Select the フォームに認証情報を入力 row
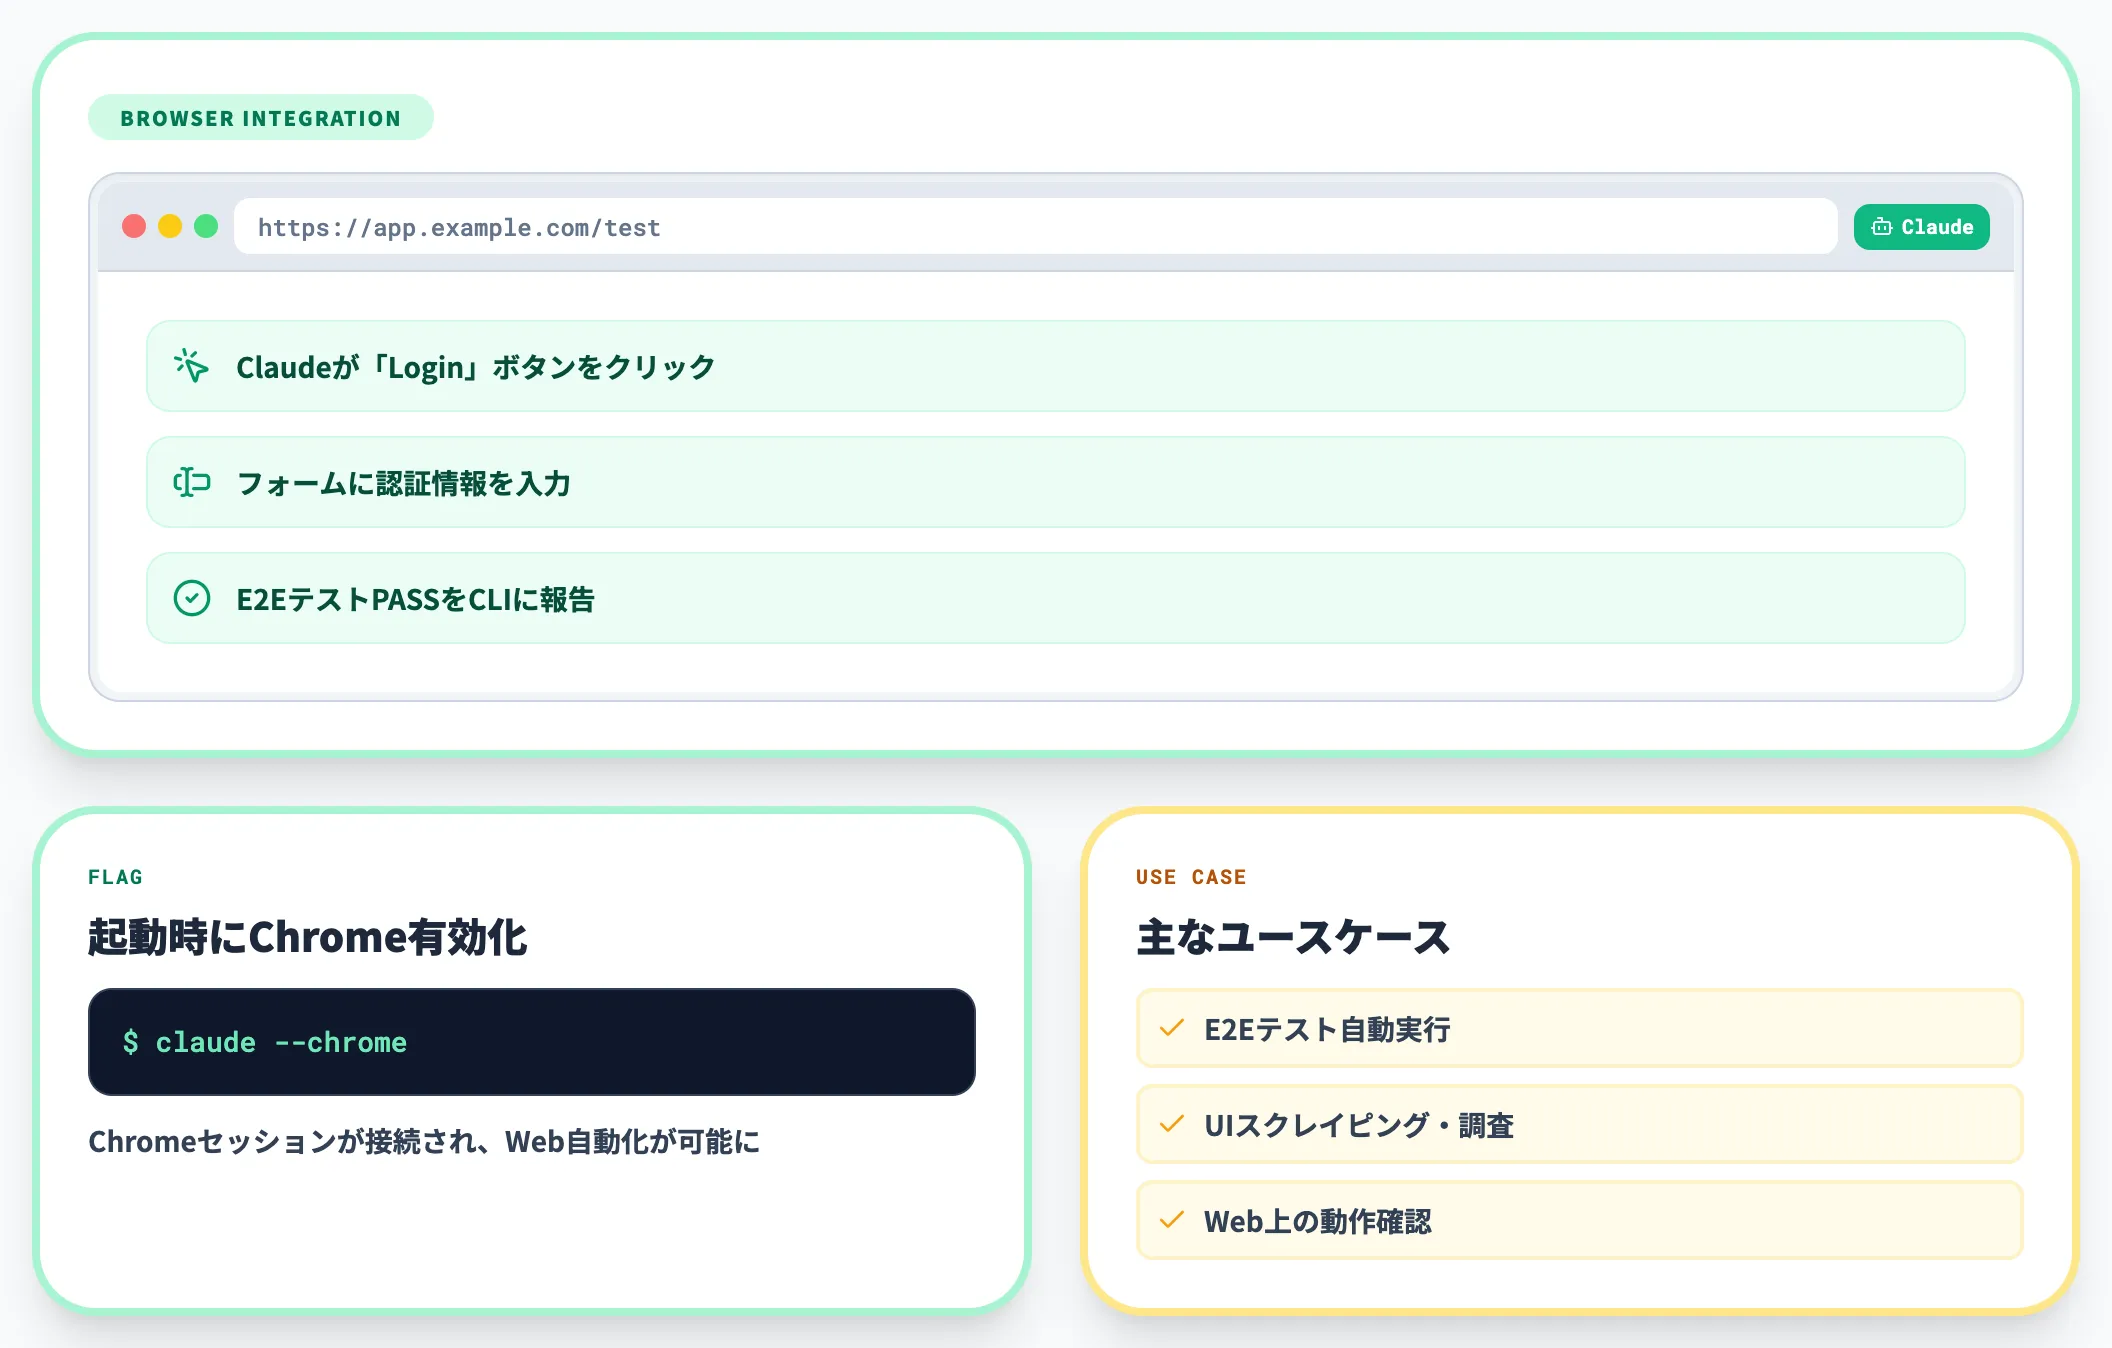The height and width of the screenshot is (1348, 2112). (1055, 482)
